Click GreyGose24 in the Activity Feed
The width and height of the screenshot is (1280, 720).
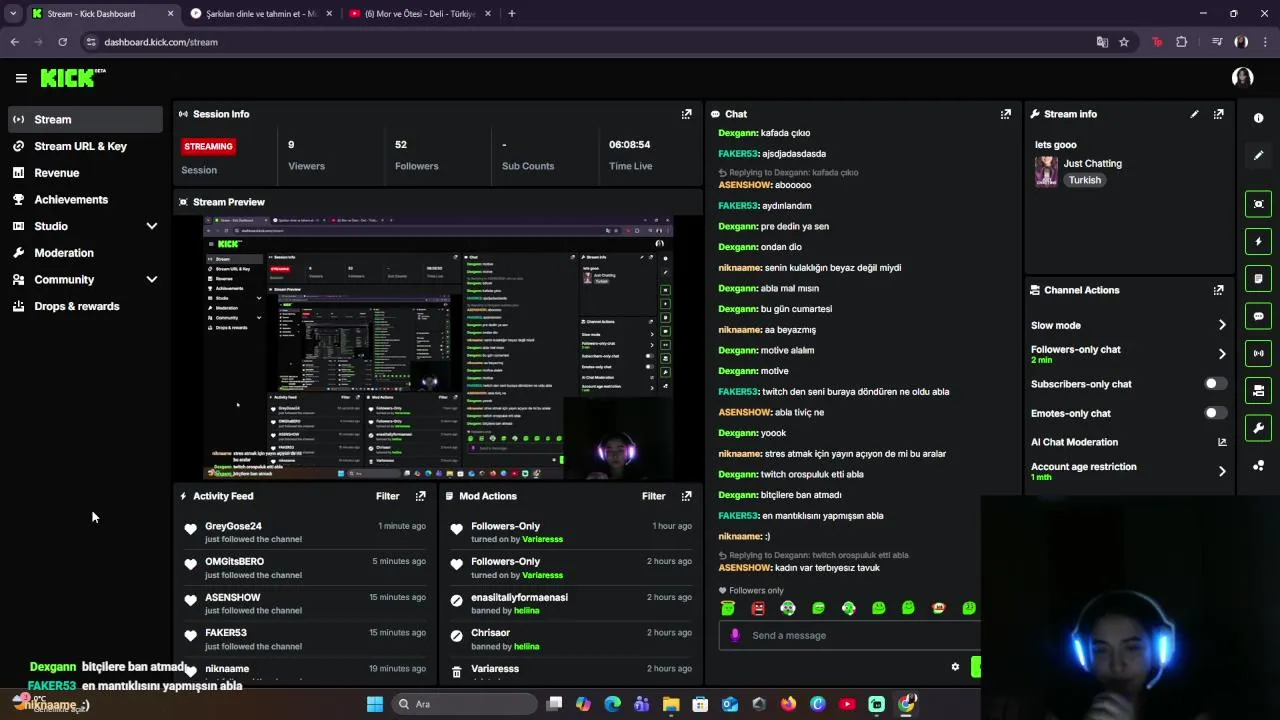(233, 526)
